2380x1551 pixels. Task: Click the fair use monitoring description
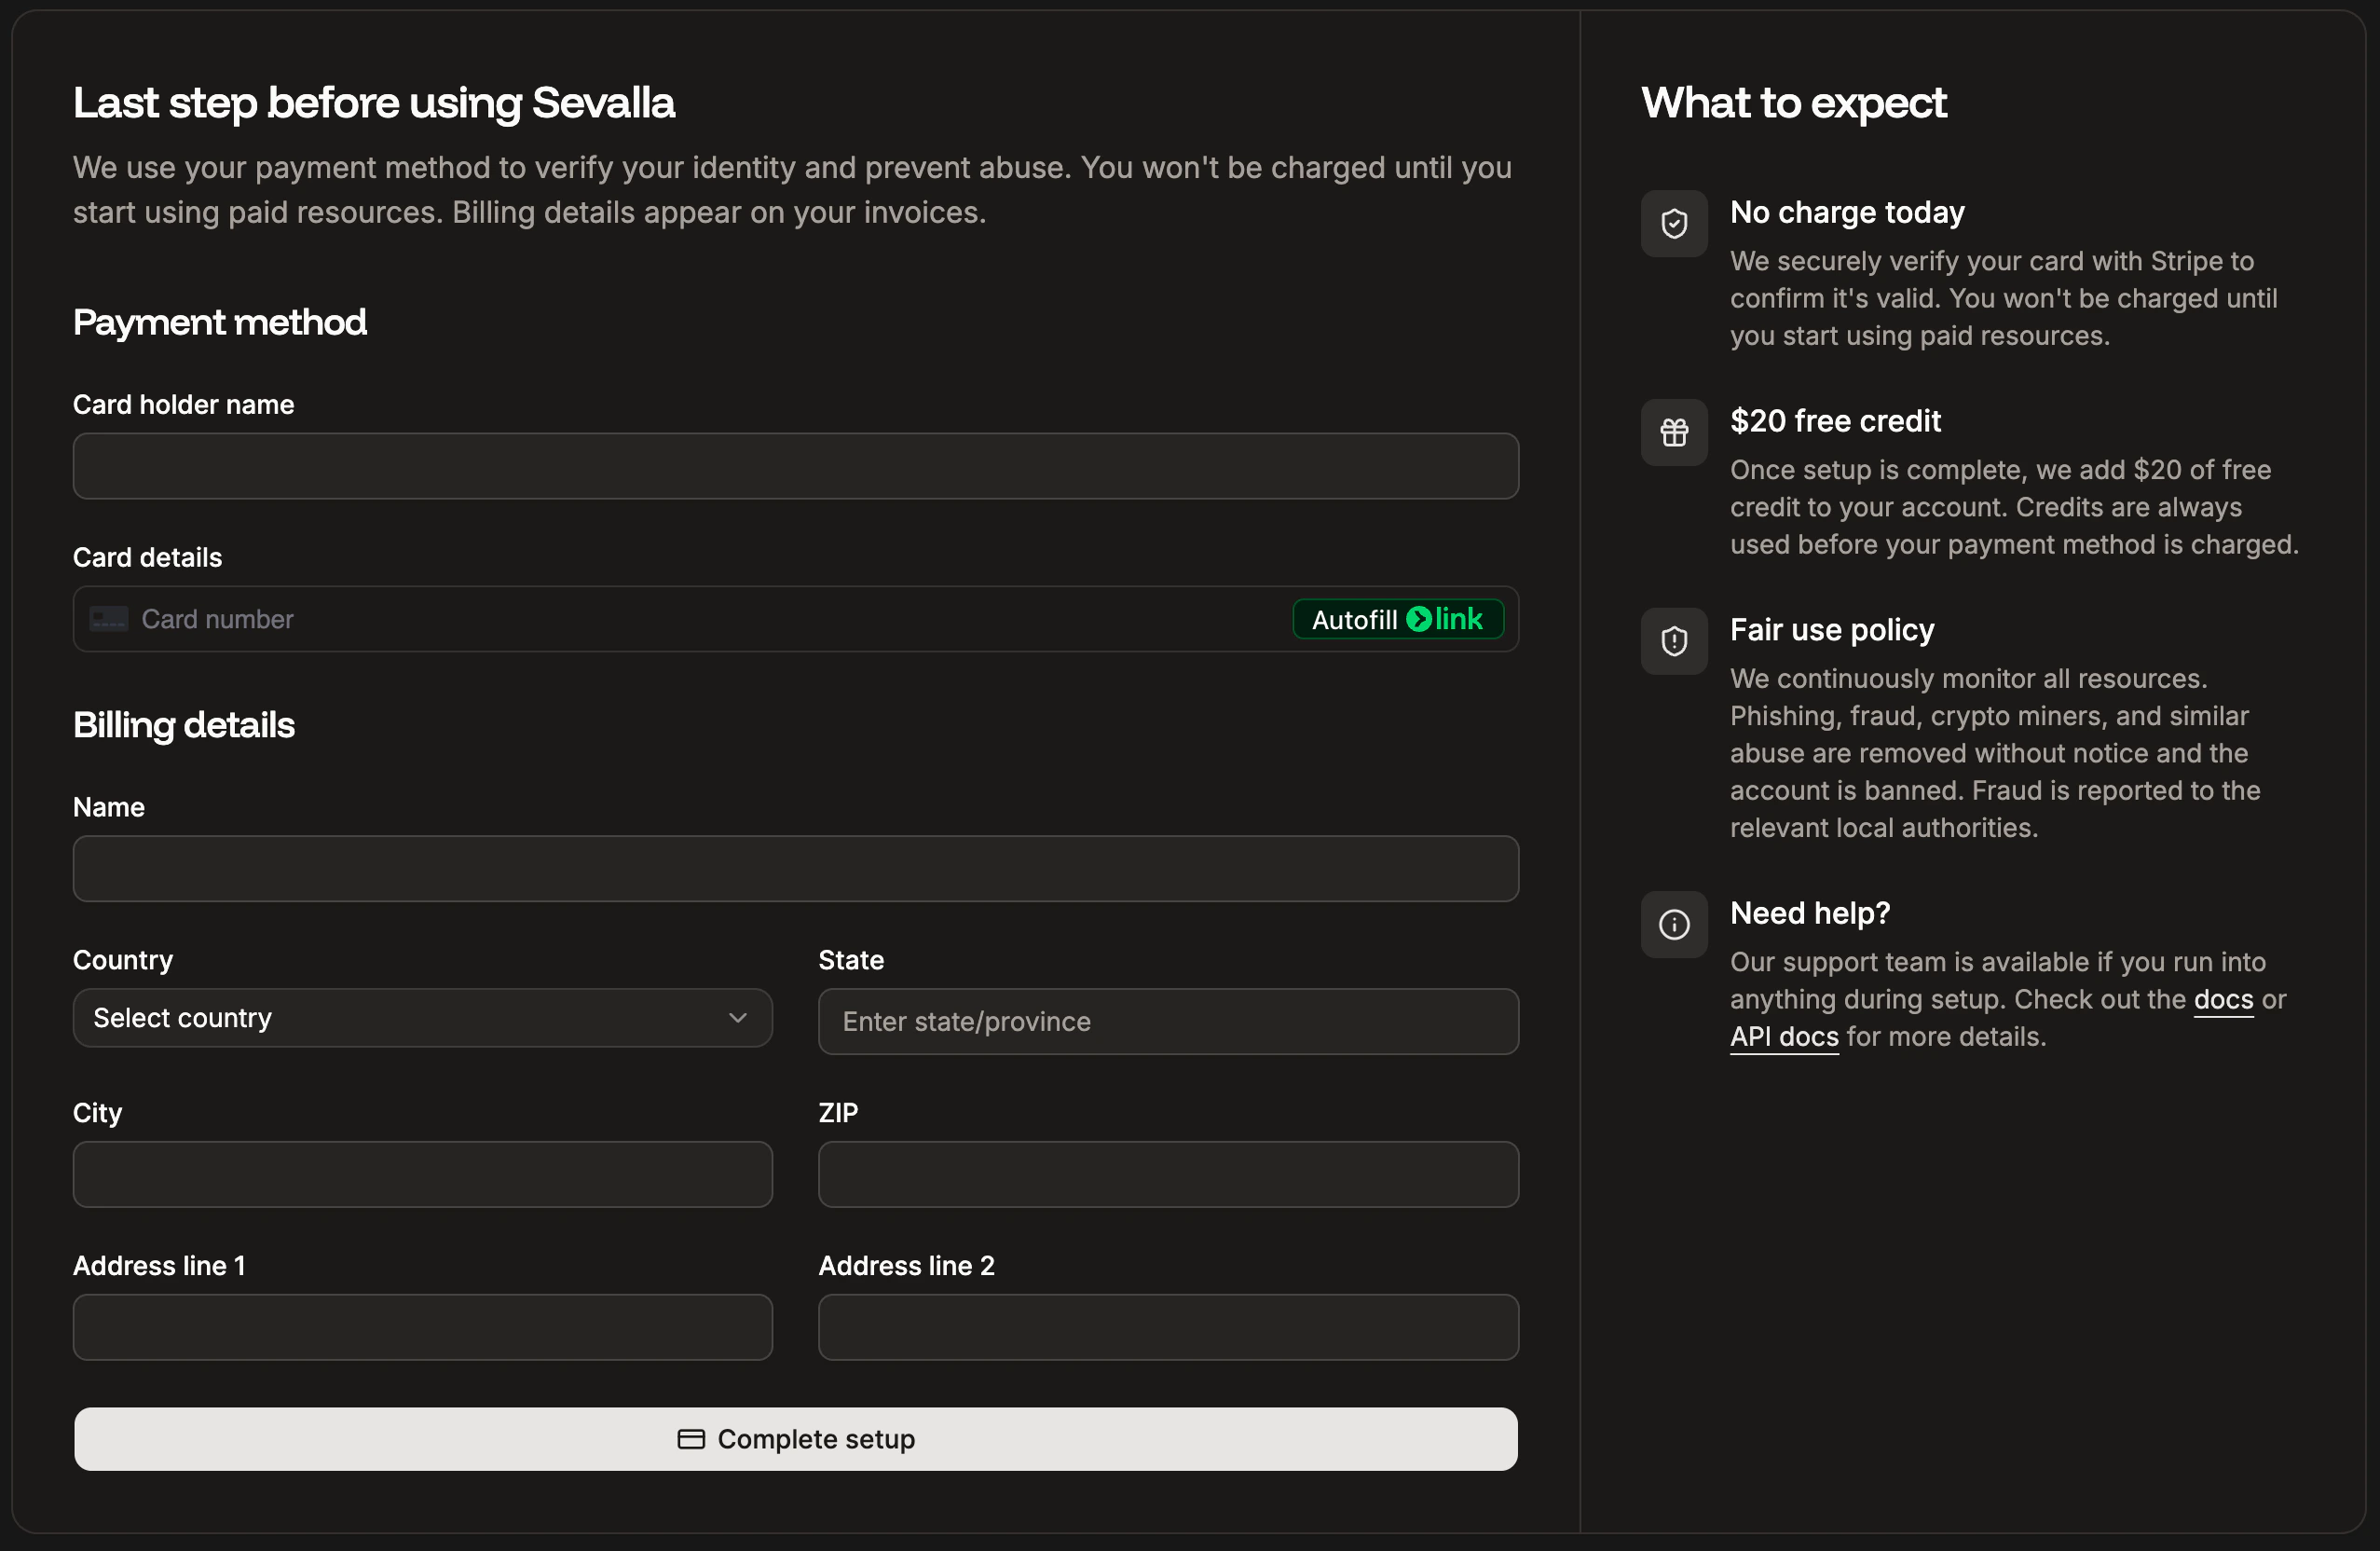tap(1996, 753)
